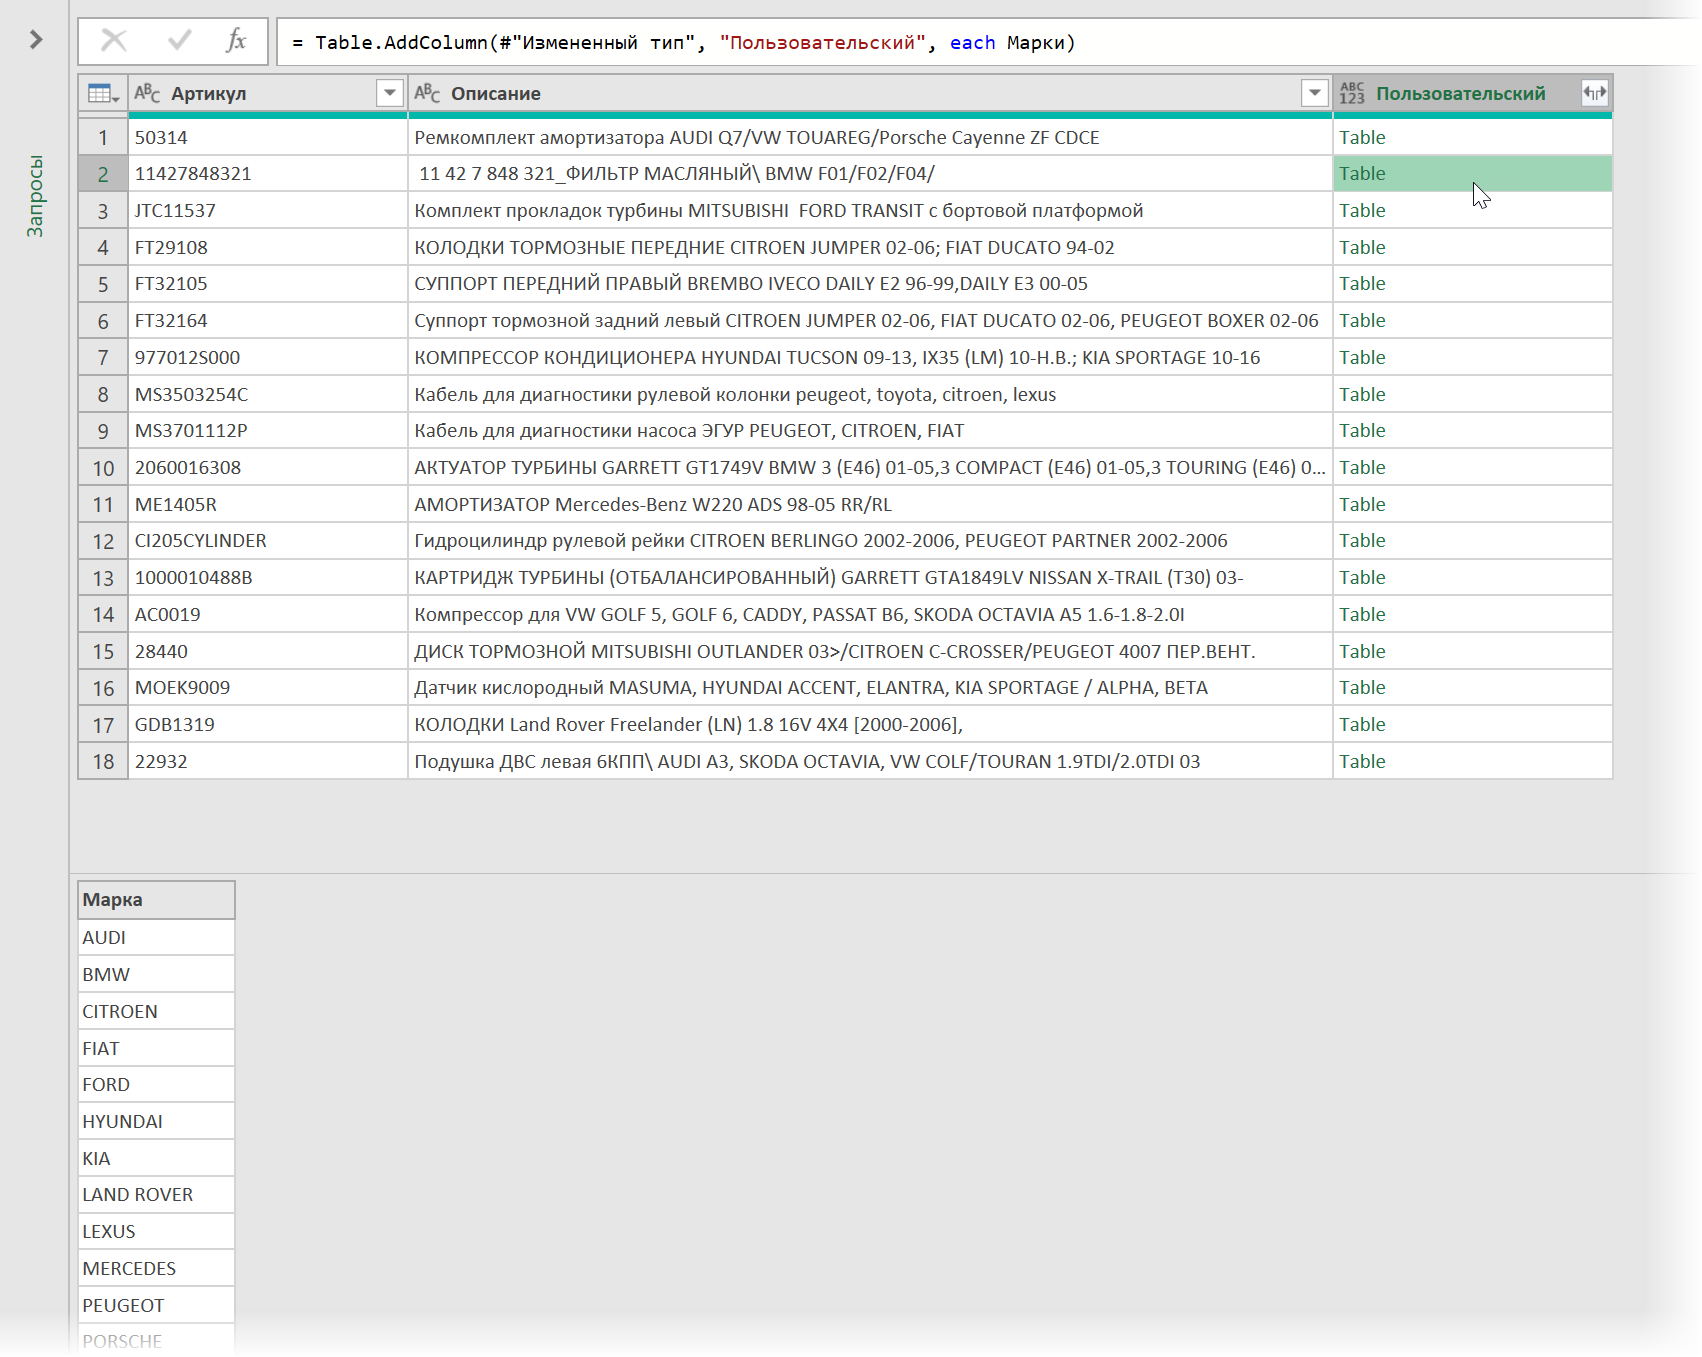Select description Подушка ДВС левая

point(870,761)
